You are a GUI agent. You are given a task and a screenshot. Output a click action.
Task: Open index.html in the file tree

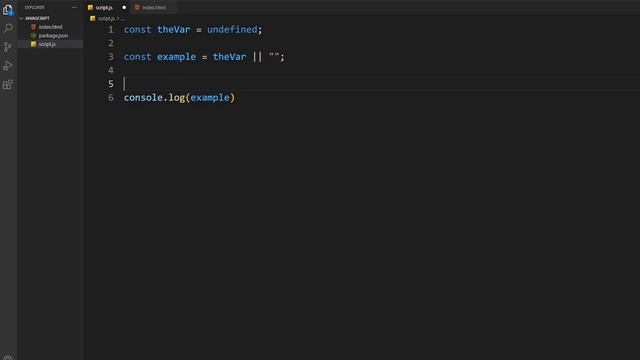[x=50, y=27]
